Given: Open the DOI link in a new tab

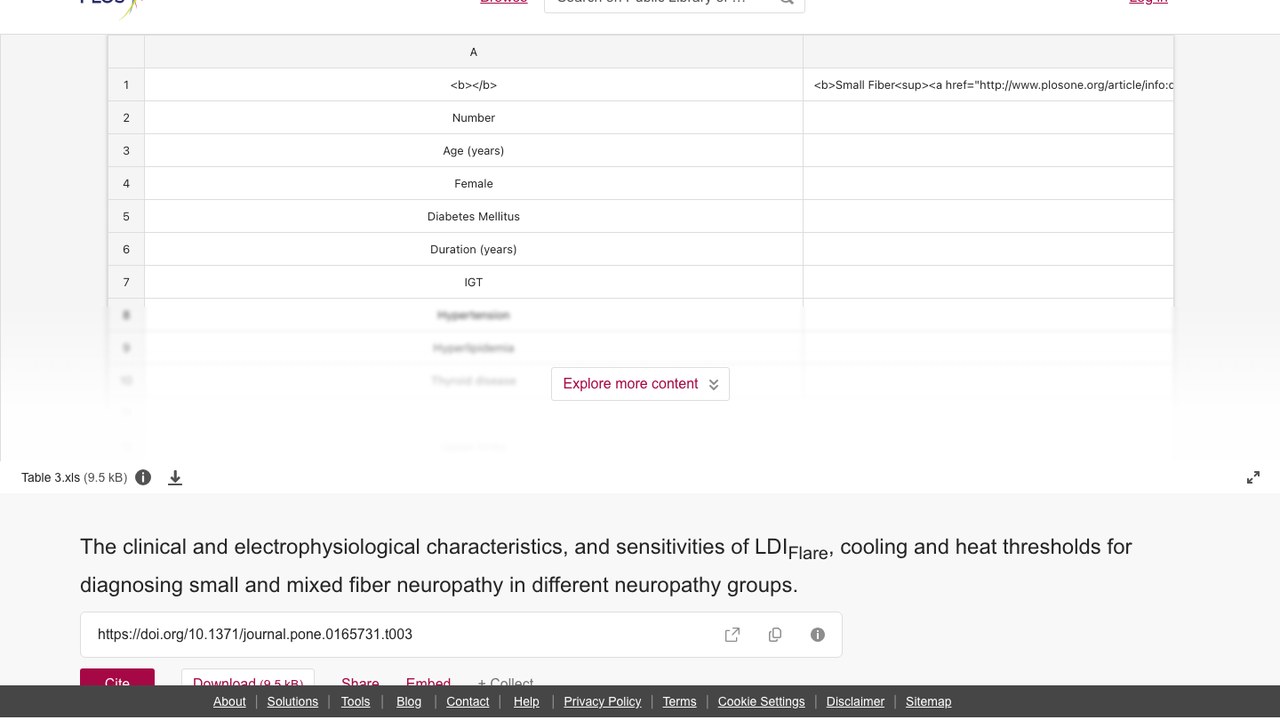Looking at the screenshot, I should [x=732, y=635].
